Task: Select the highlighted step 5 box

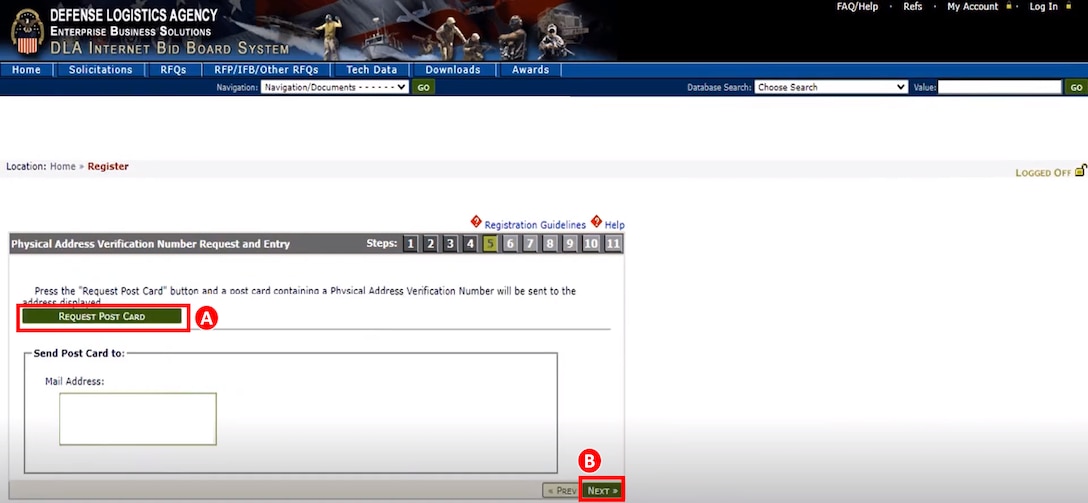Action: (490, 243)
